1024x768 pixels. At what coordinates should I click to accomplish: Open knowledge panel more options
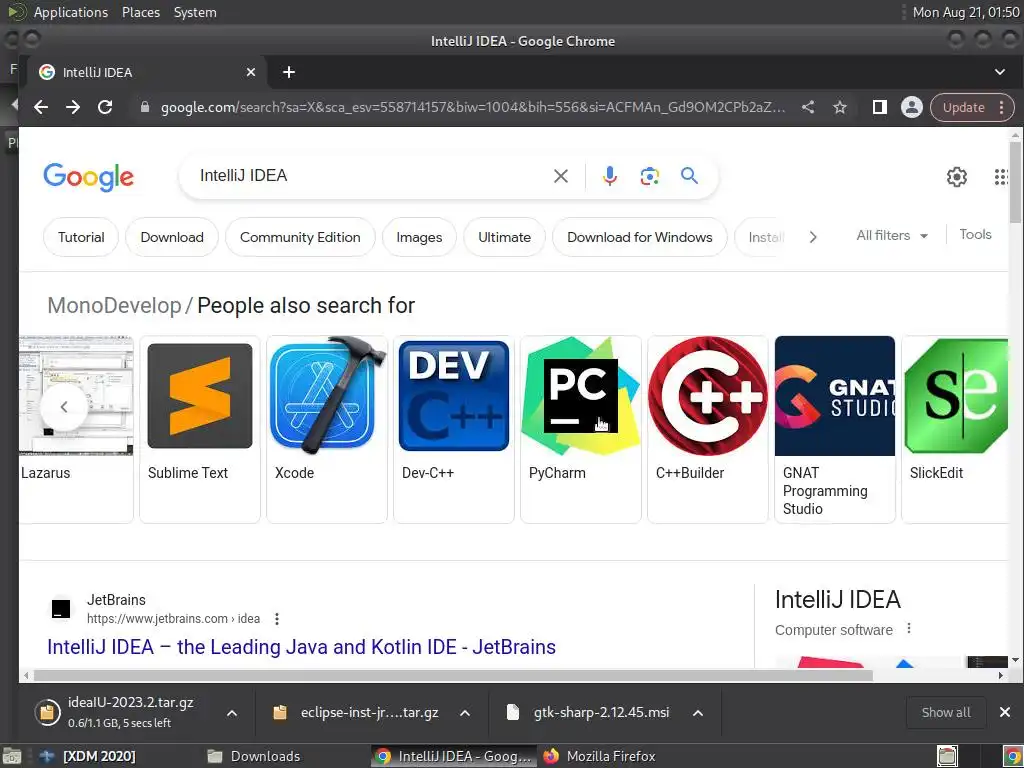point(908,628)
